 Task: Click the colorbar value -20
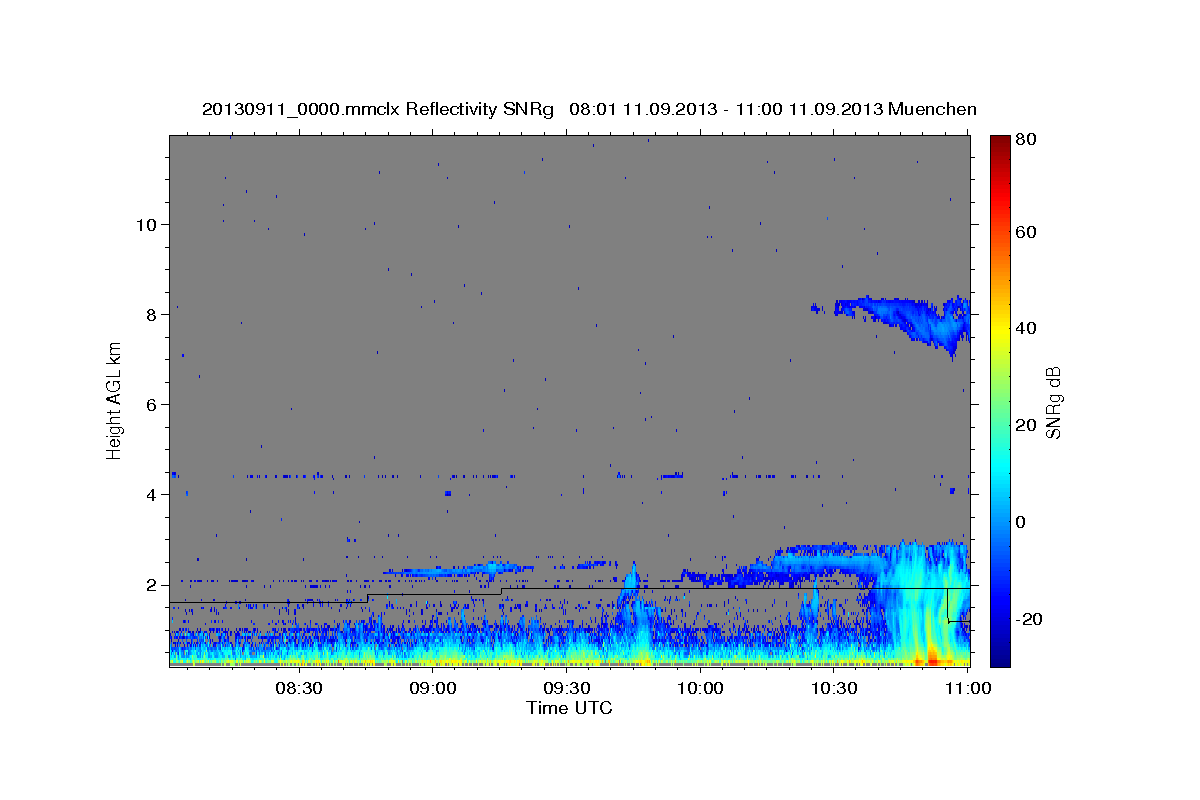coord(1031,619)
